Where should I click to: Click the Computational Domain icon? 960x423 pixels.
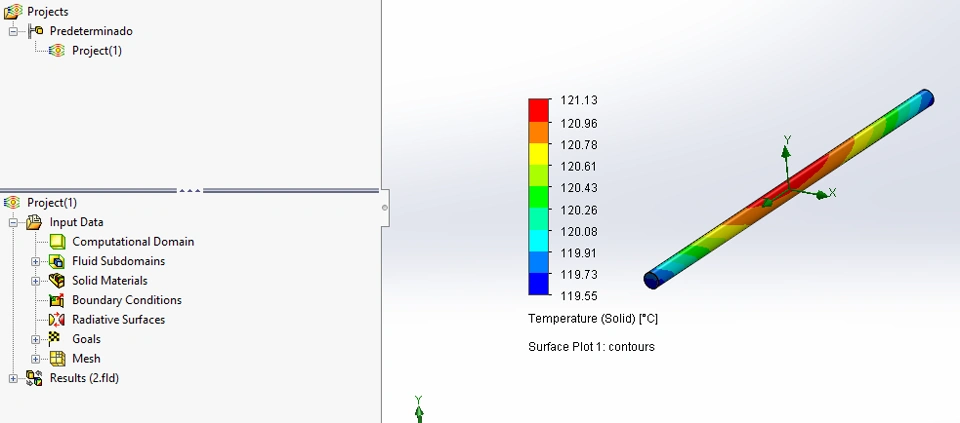click(57, 242)
